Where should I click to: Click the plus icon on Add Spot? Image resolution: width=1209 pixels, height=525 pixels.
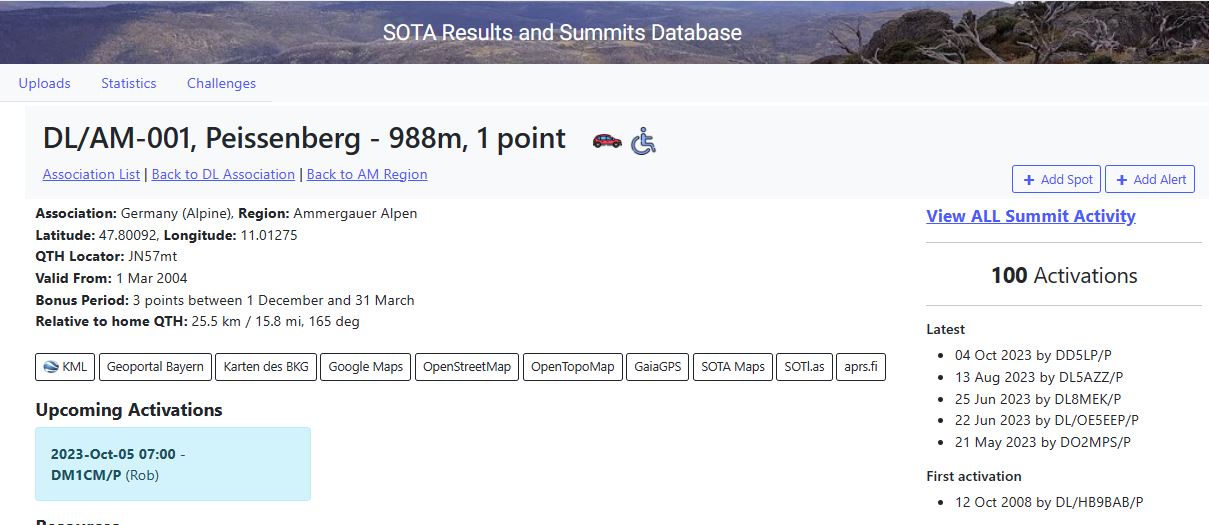(1029, 180)
